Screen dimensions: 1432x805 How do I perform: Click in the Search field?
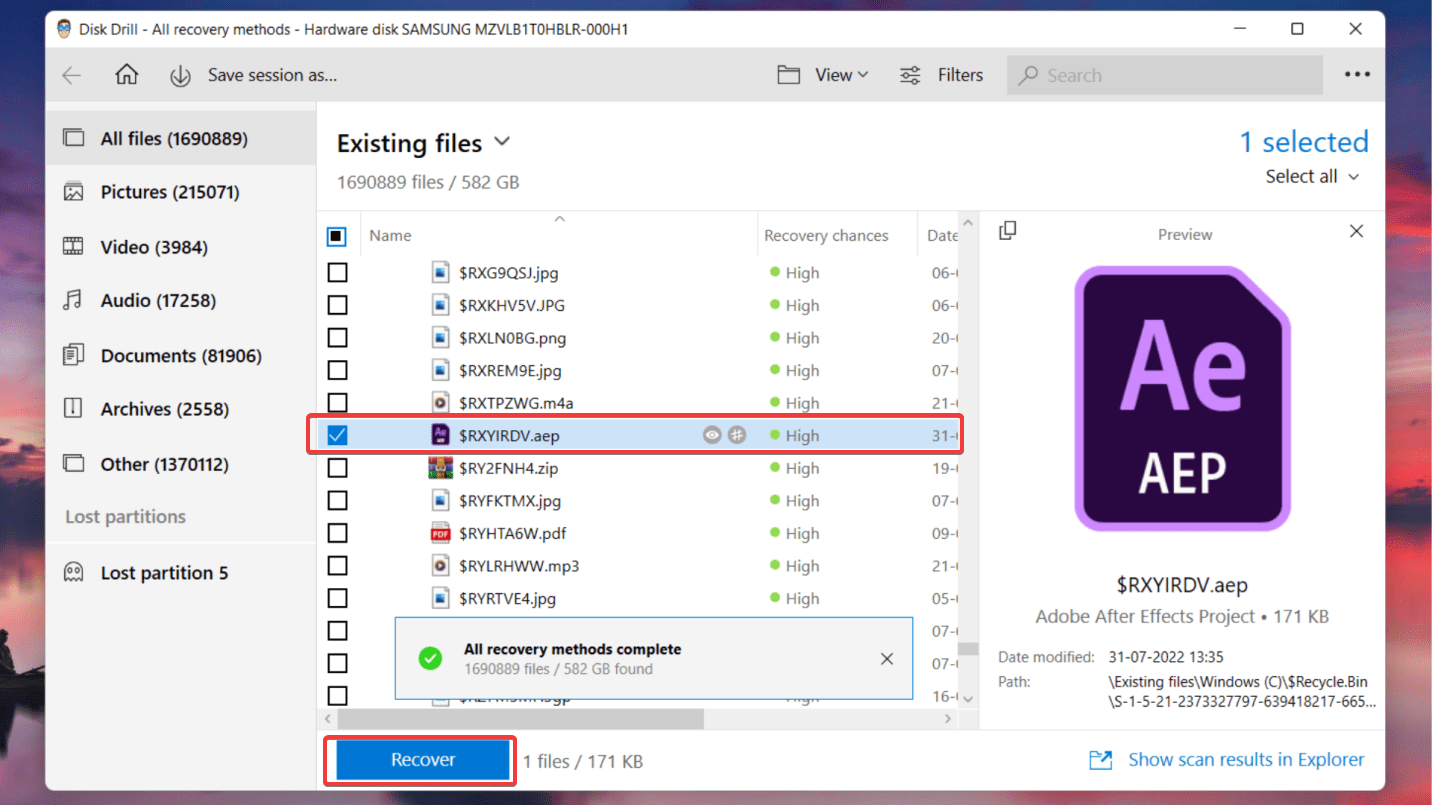point(1165,75)
